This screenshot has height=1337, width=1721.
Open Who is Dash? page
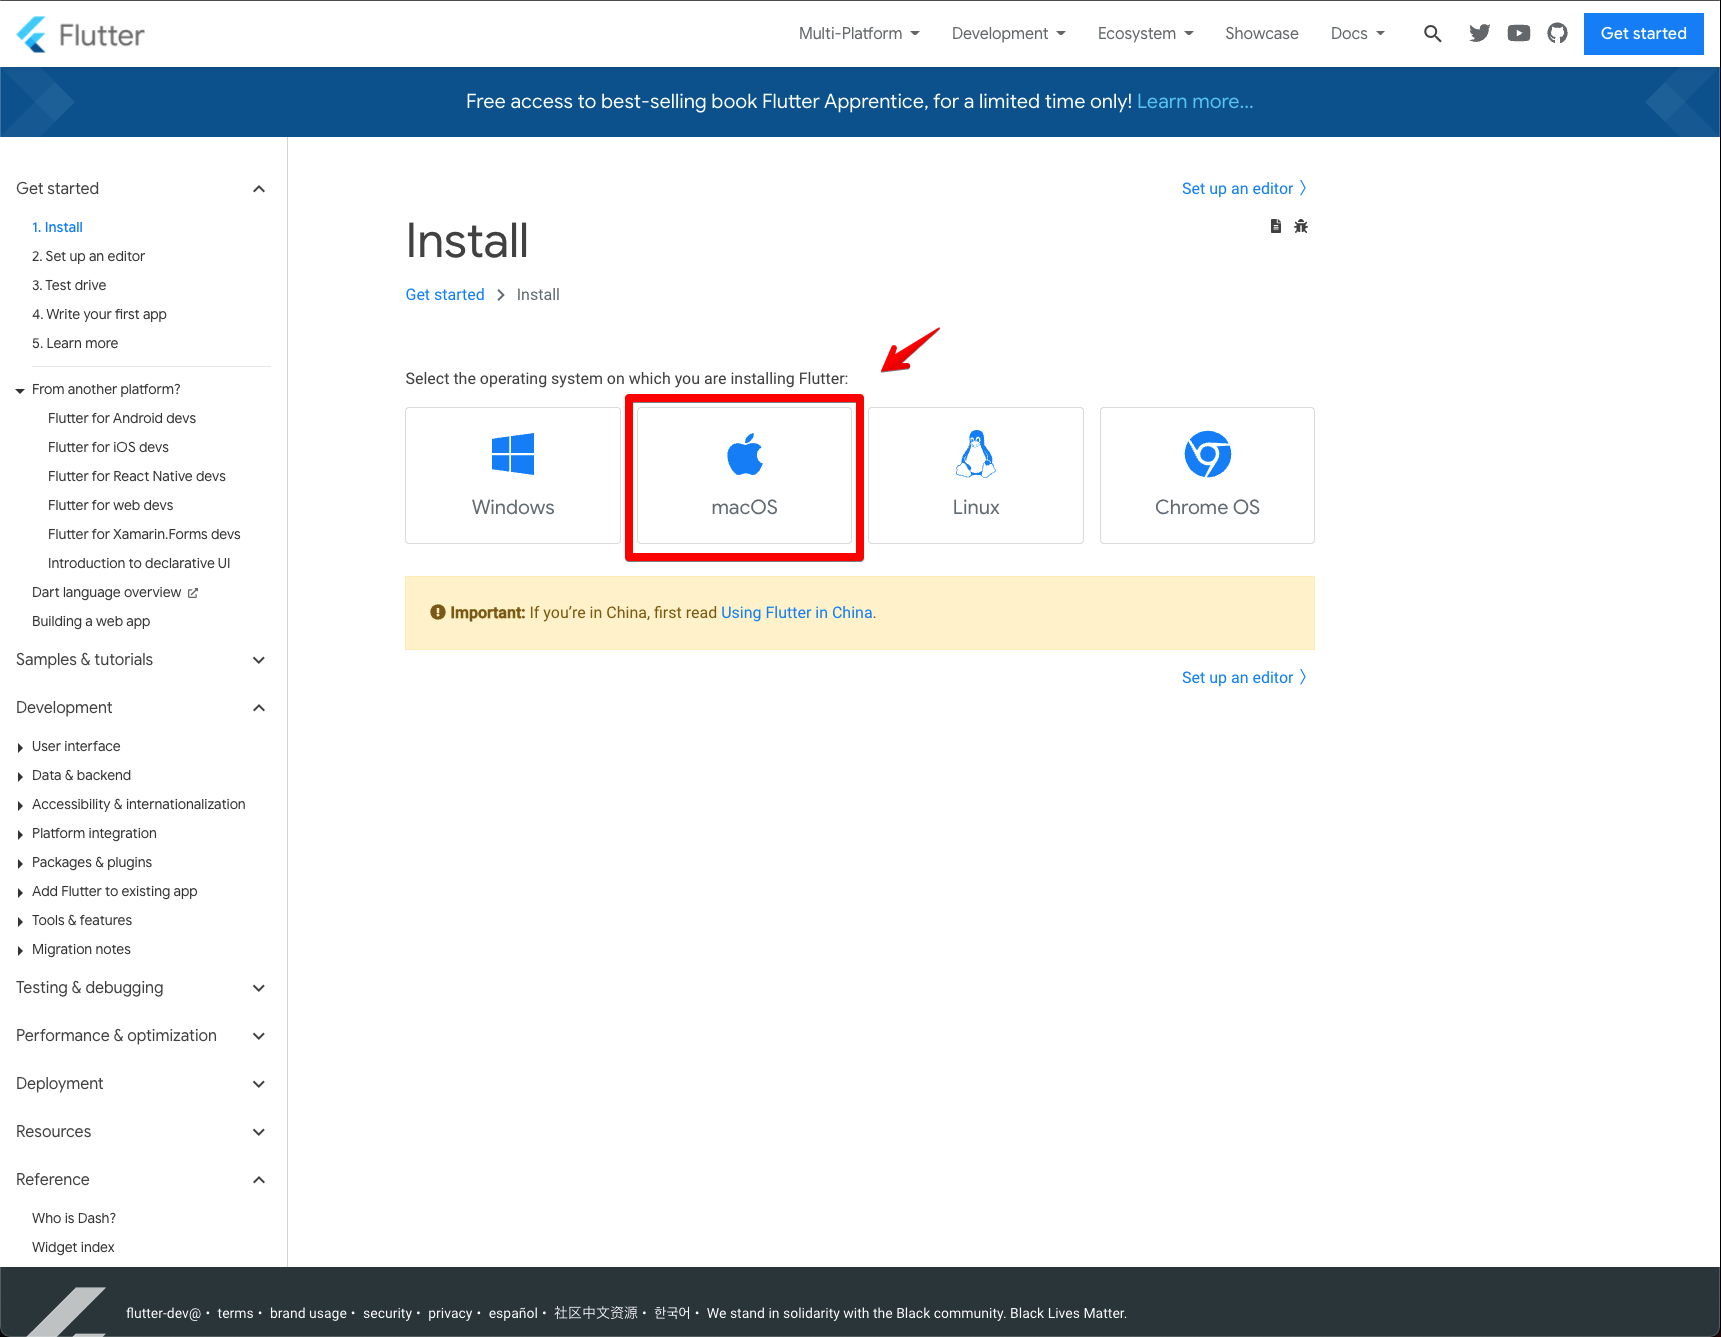pos(74,1218)
